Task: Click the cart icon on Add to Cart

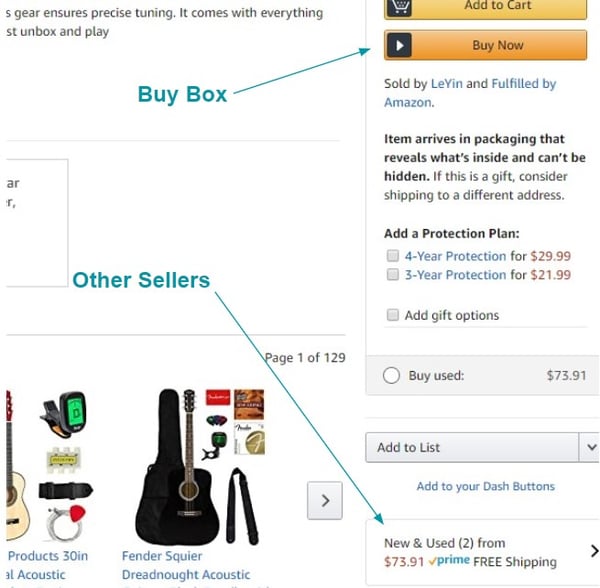Action: (x=400, y=7)
